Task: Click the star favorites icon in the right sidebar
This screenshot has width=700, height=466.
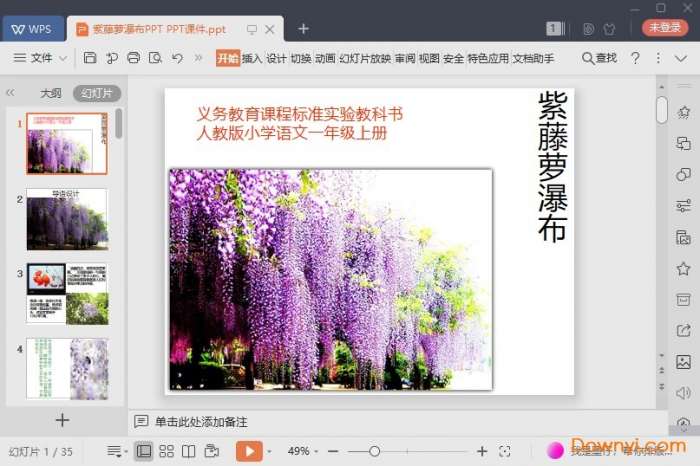Action: (x=683, y=268)
